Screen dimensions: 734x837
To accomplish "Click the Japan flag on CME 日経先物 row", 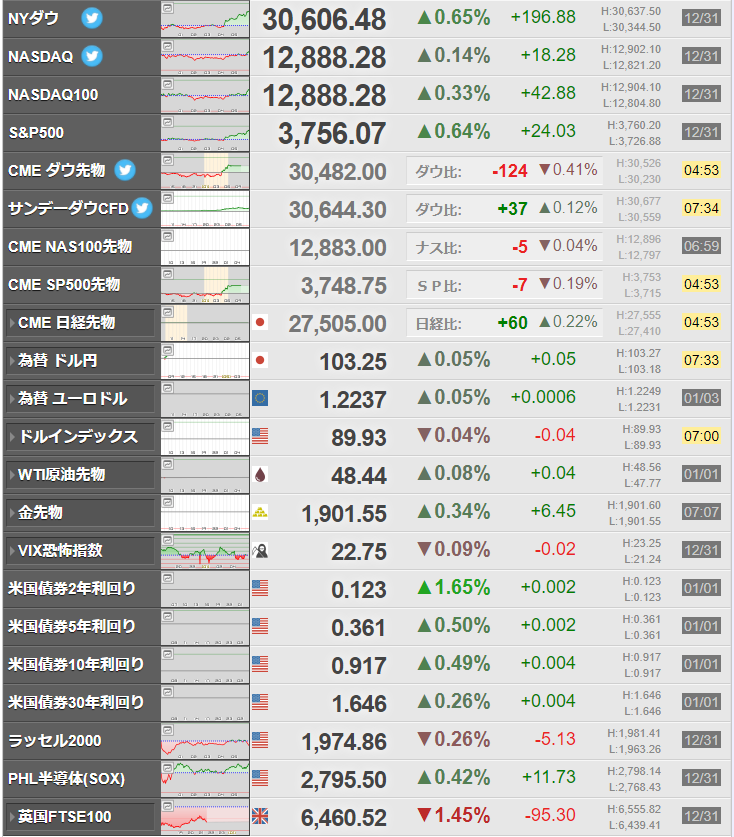I will tap(260, 322).
